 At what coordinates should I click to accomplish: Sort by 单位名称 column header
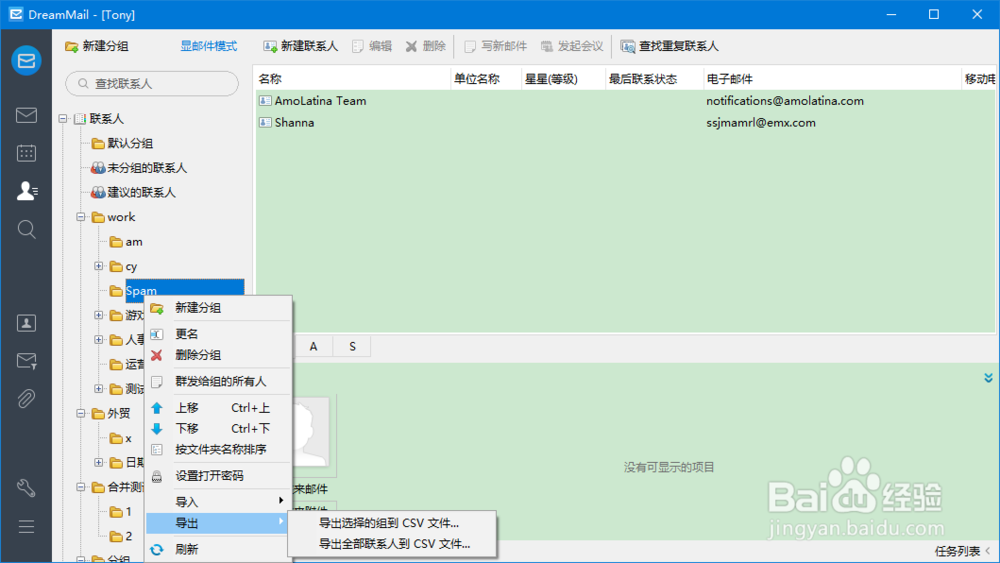486,79
